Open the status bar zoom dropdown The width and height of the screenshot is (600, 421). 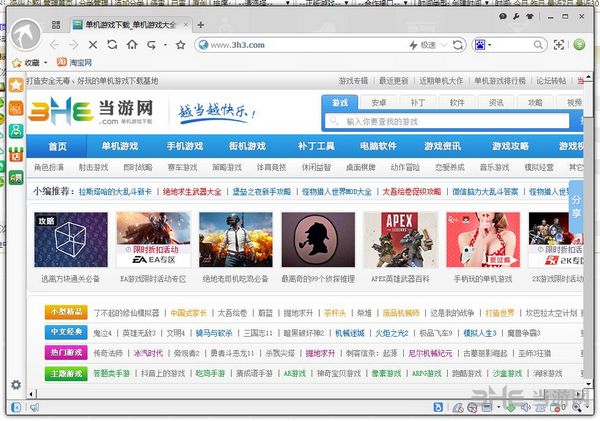587,408
